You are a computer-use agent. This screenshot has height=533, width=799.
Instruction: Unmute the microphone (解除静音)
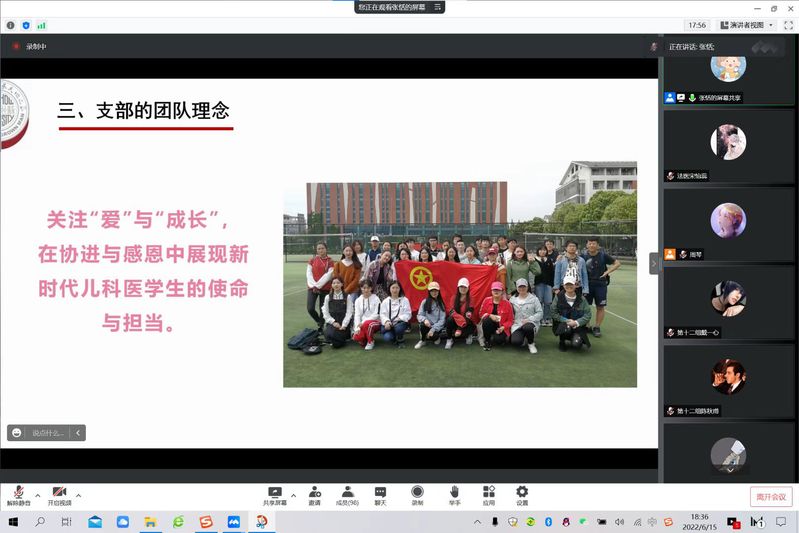(x=18, y=495)
